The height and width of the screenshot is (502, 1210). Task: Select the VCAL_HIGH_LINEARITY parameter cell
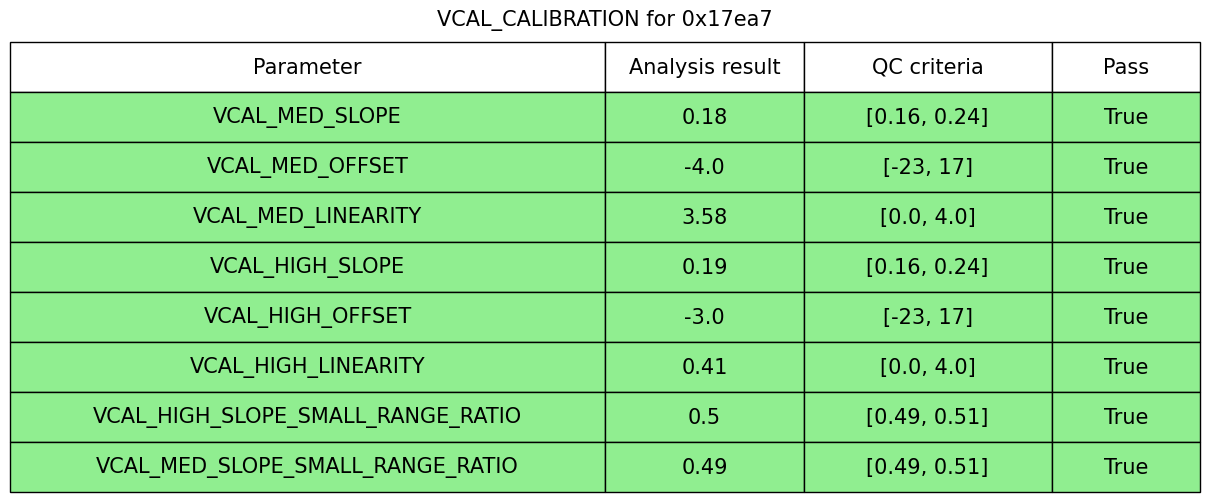307,367
